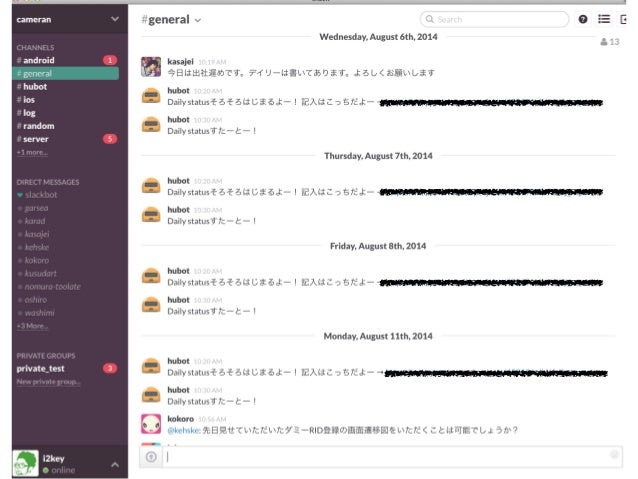The width and height of the screenshot is (638, 479).
Task: Show hidden channels via +1 more link
Action: pos(32,152)
